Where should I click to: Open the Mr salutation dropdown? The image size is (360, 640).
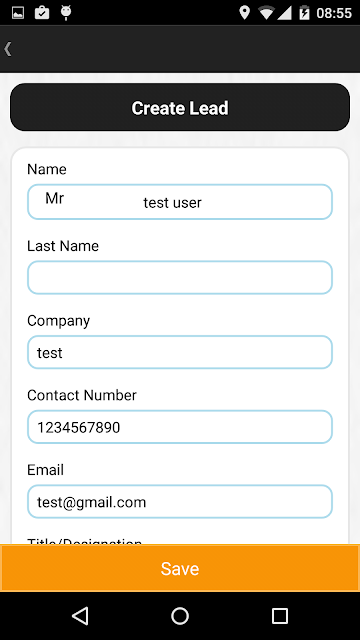coord(55,198)
